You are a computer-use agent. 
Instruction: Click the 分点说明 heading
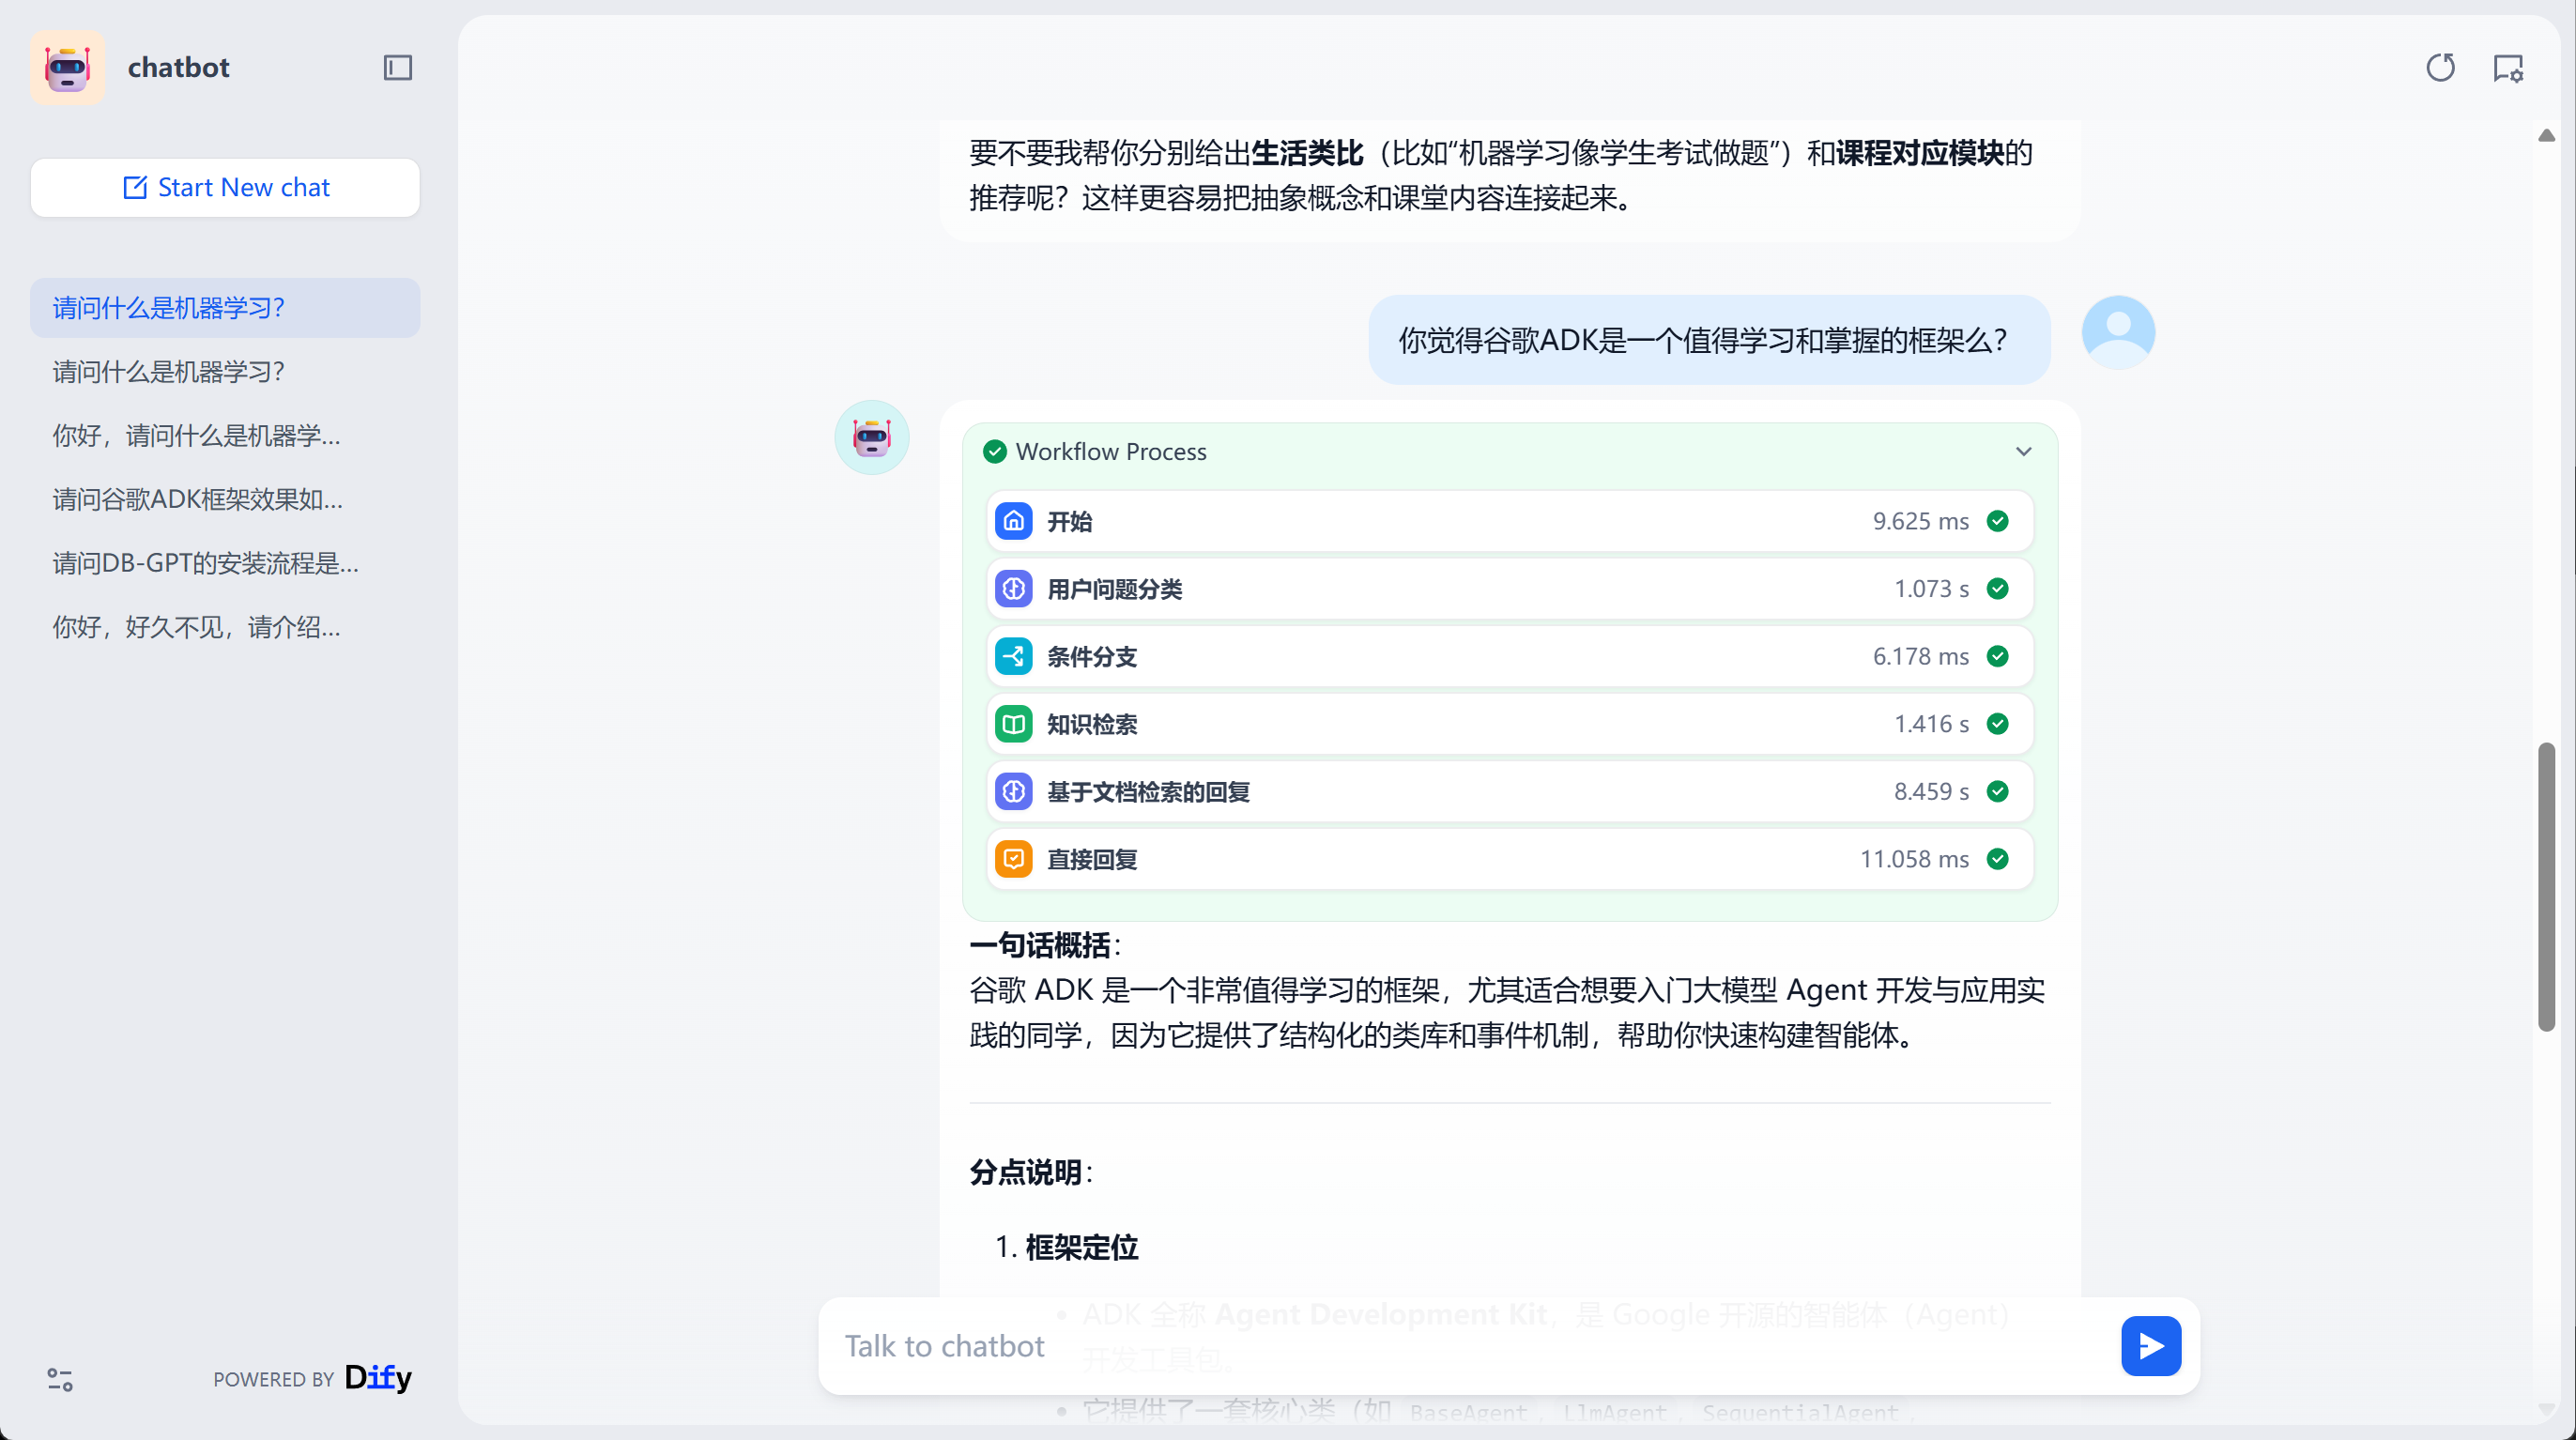pos(1026,1172)
